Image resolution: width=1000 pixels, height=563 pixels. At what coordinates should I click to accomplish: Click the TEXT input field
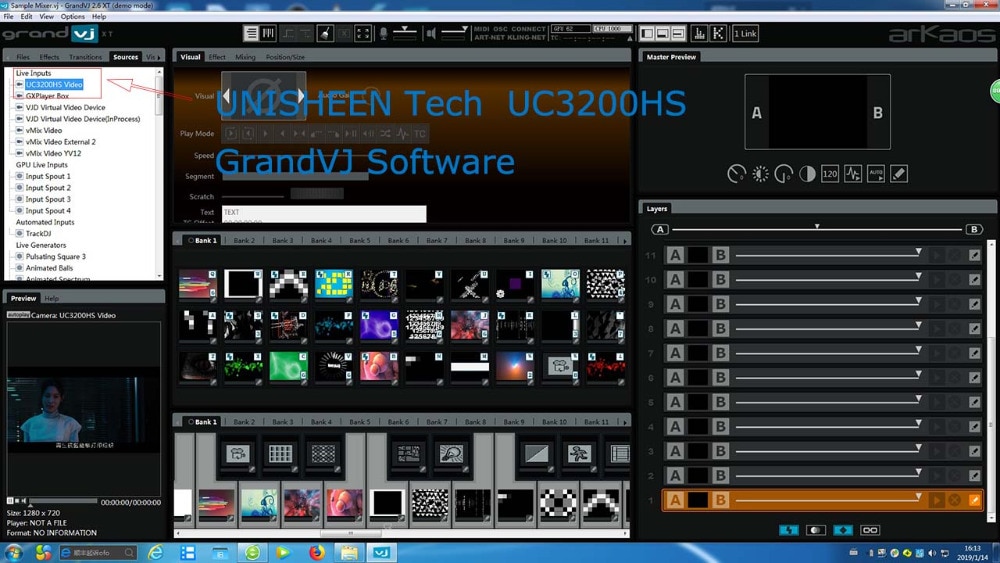coord(324,213)
